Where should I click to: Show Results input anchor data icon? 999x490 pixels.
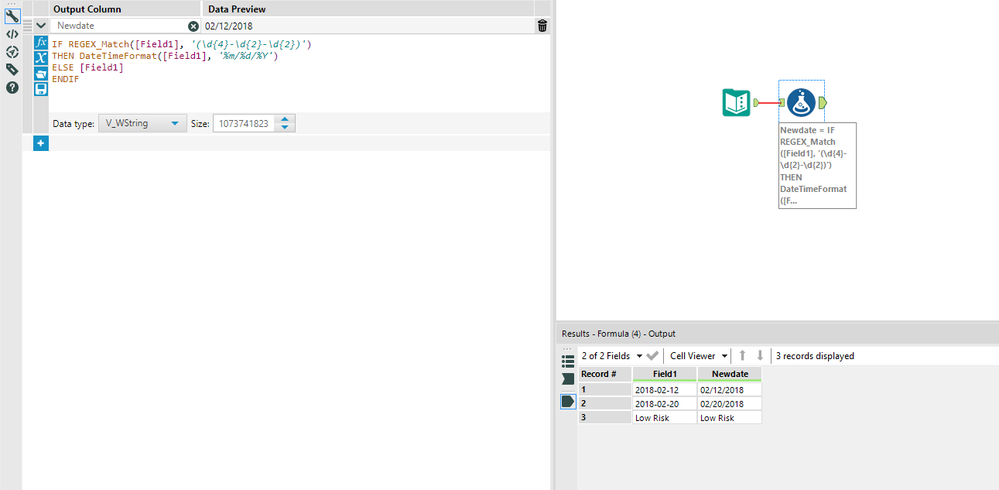click(568, 379)
